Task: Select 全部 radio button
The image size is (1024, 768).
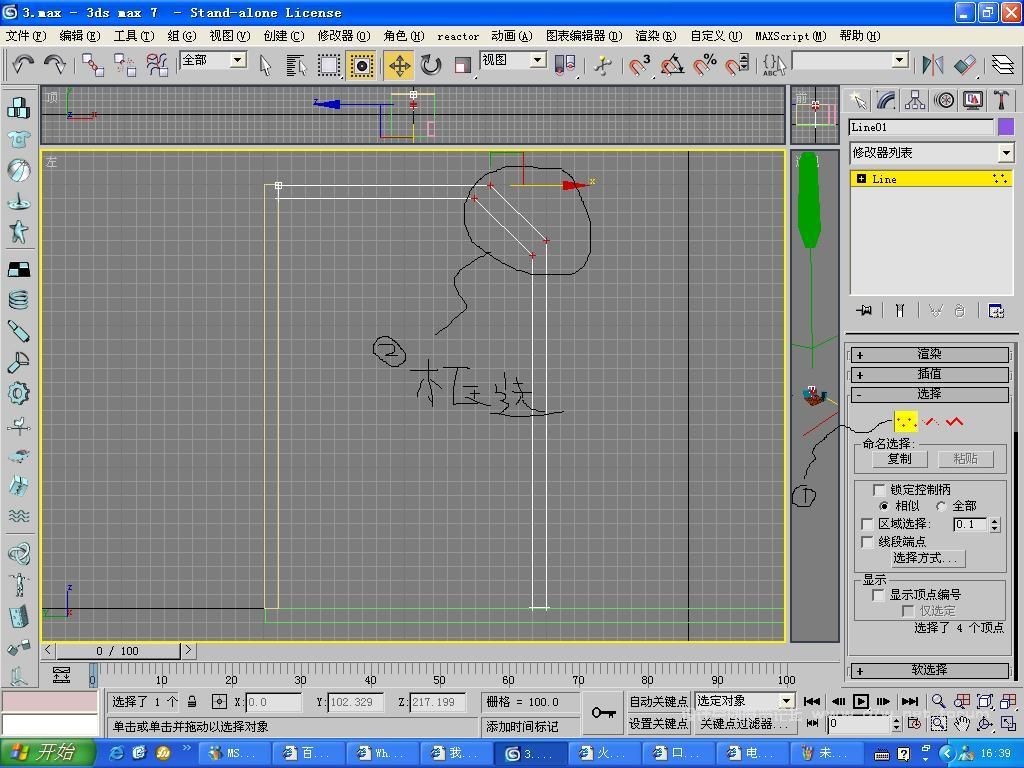Action: [x=941, y=506]
